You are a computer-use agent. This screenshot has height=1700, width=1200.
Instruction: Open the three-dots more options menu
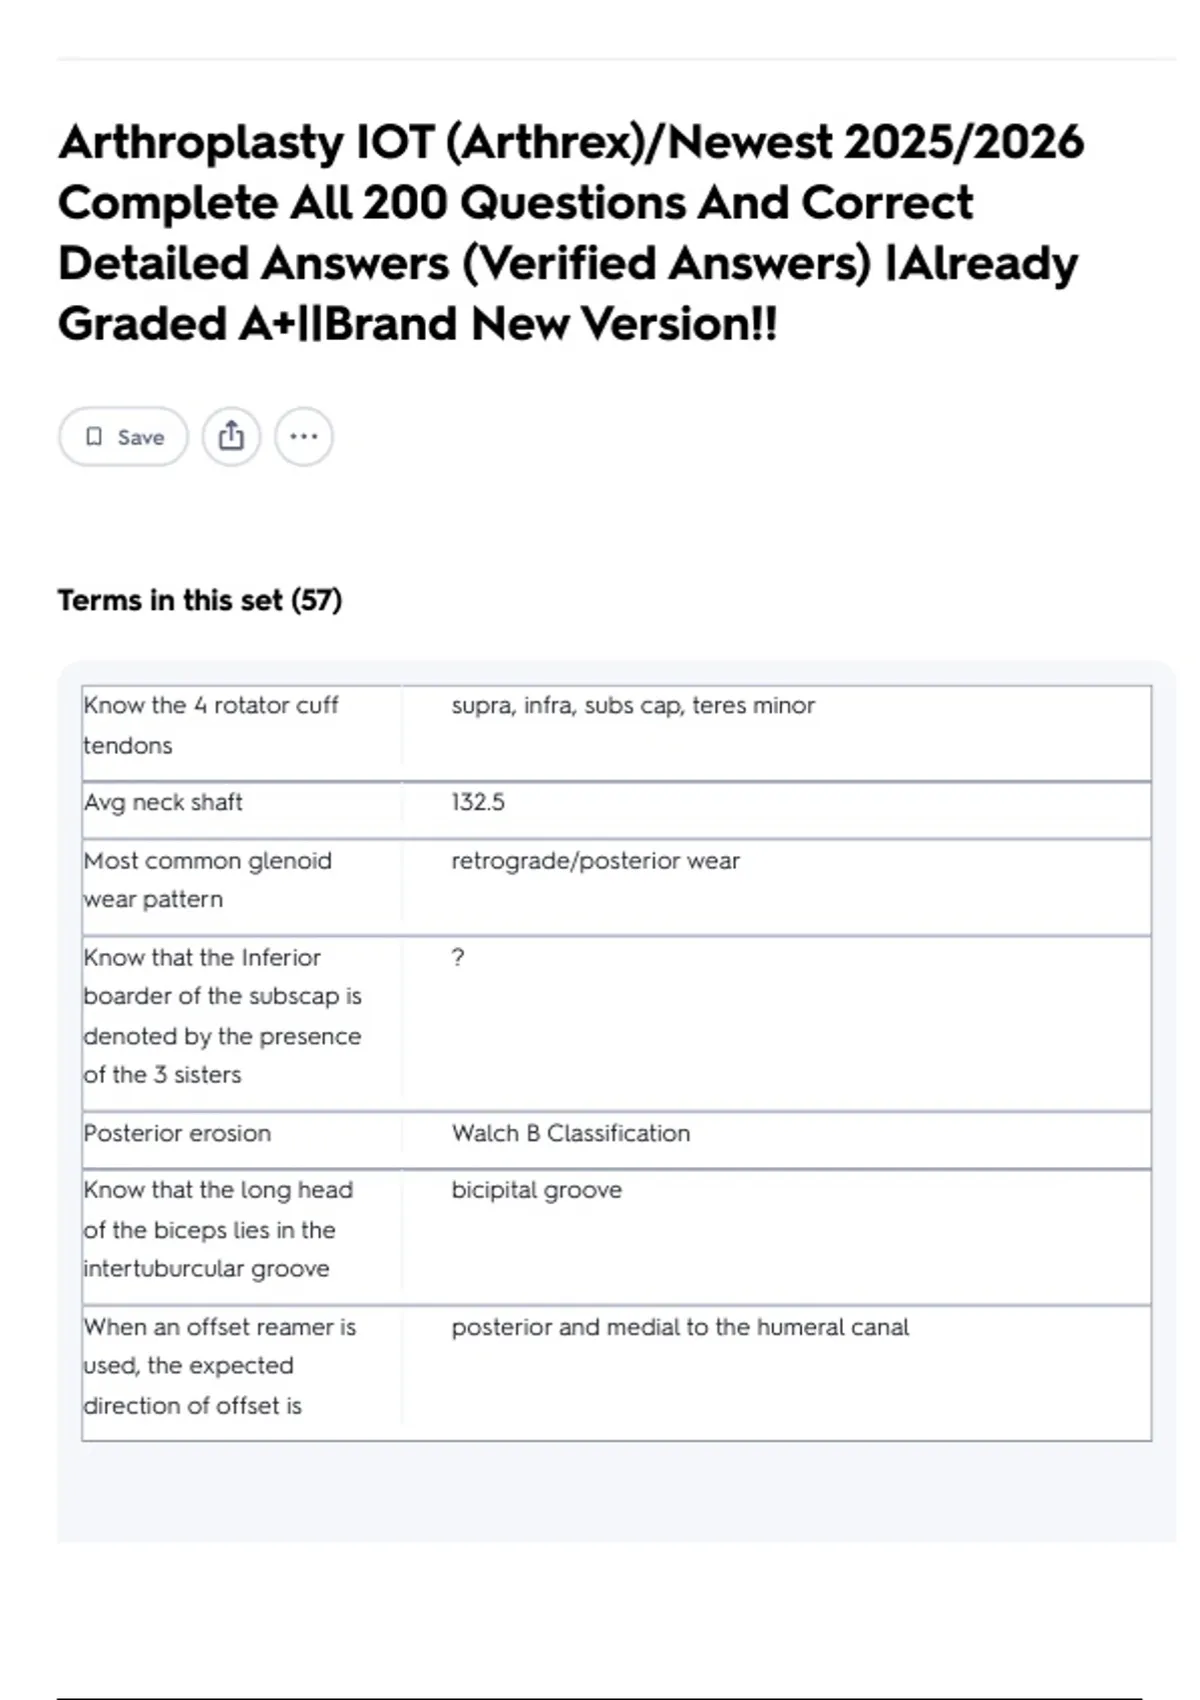click(304, 437)
